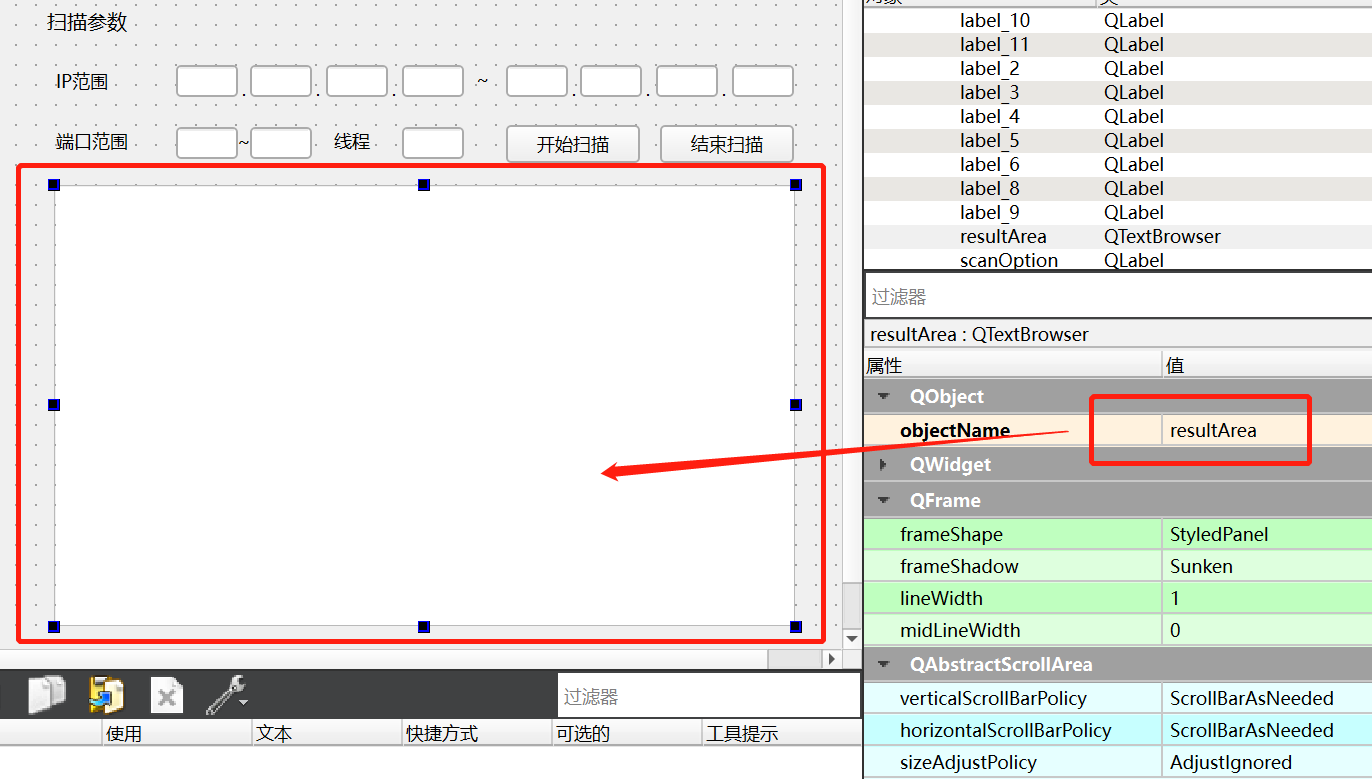Click the action editor 过滤器 filter field
Viewport: 1372px width, 779px height.
click(709, 696)
